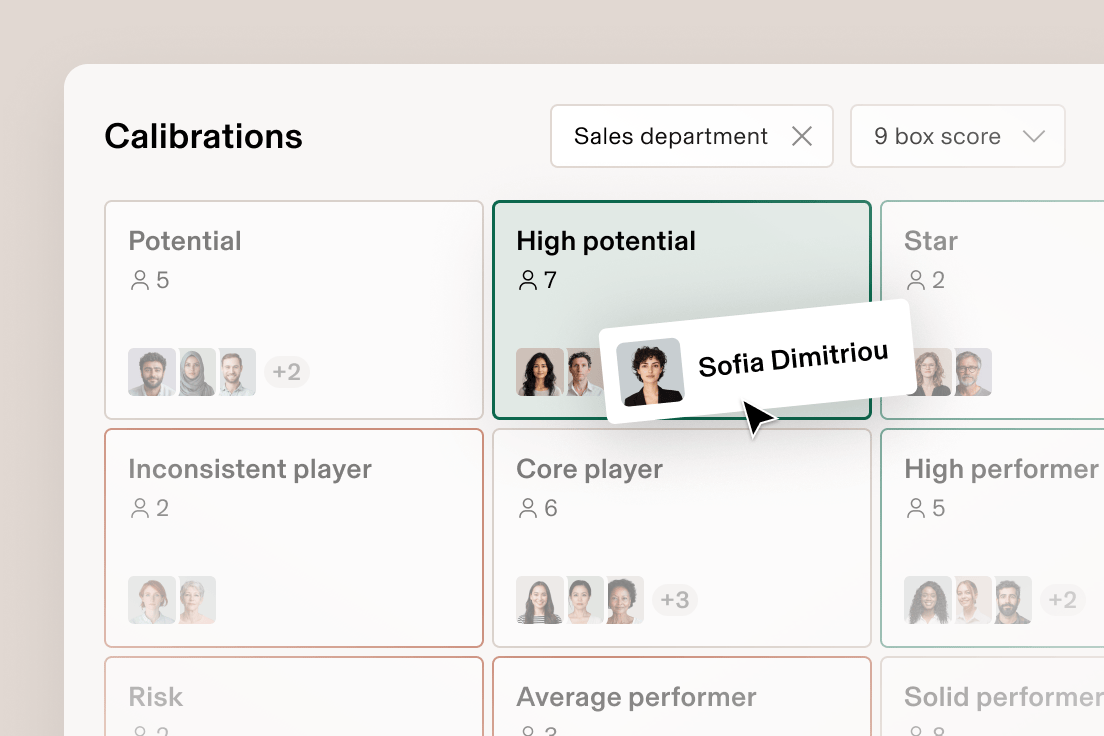Screen dimensions: 1104x736
Task: Click the people icon on Average performer card
Action: [526, 731]
